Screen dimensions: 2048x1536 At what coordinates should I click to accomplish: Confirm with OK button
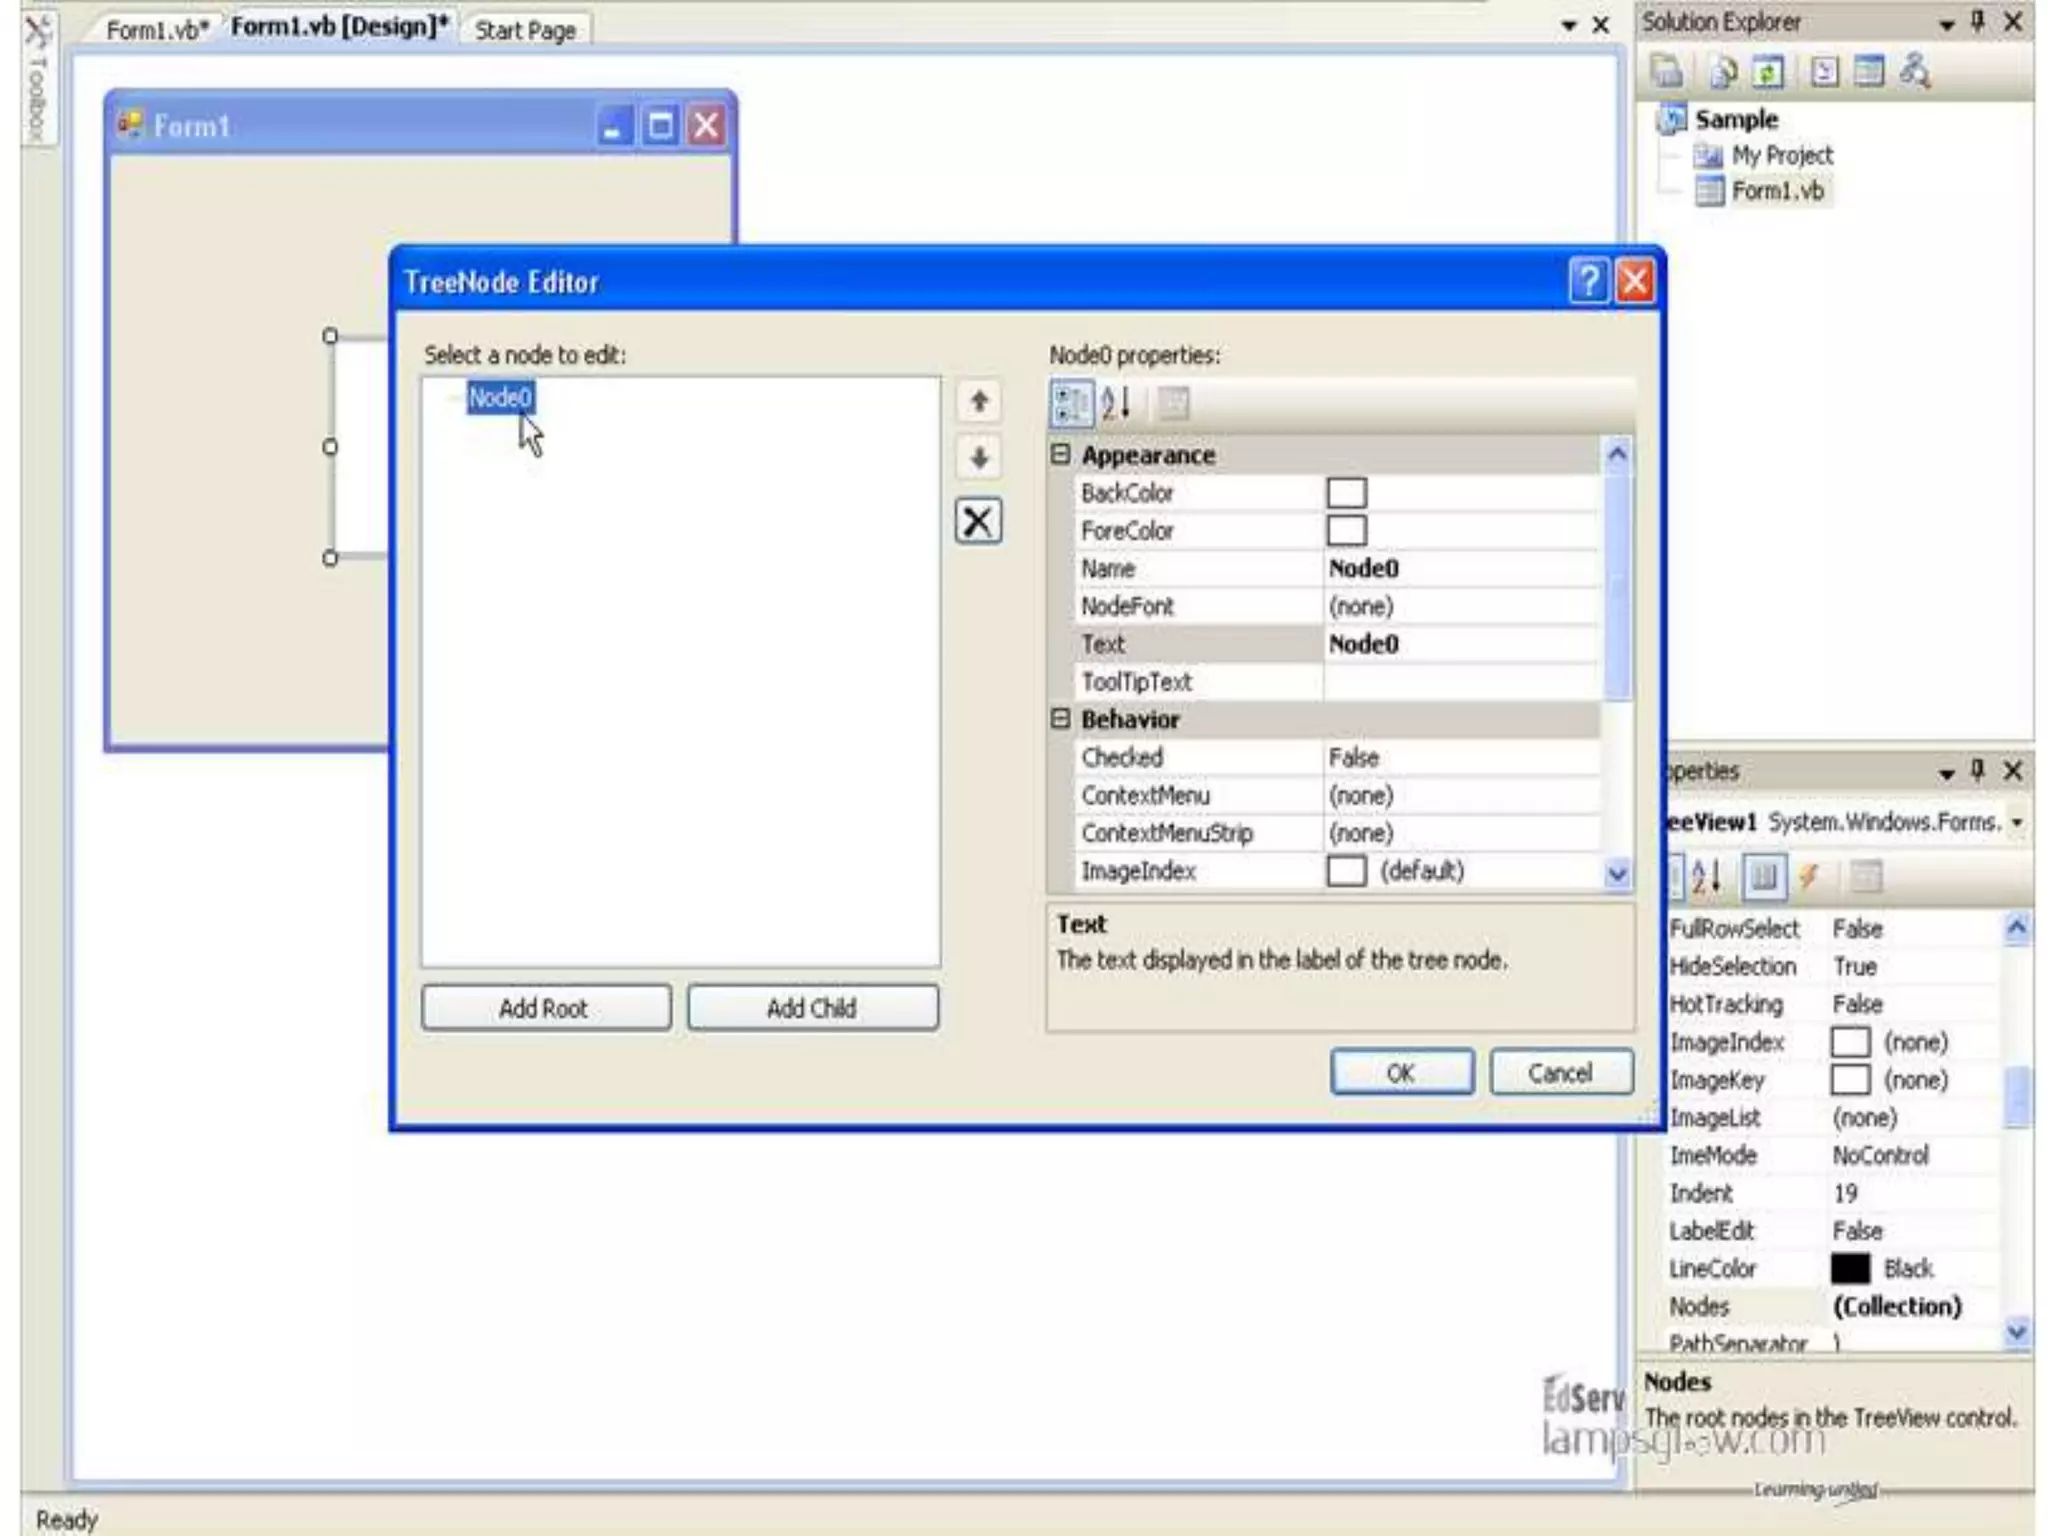click(1401, 1072)
